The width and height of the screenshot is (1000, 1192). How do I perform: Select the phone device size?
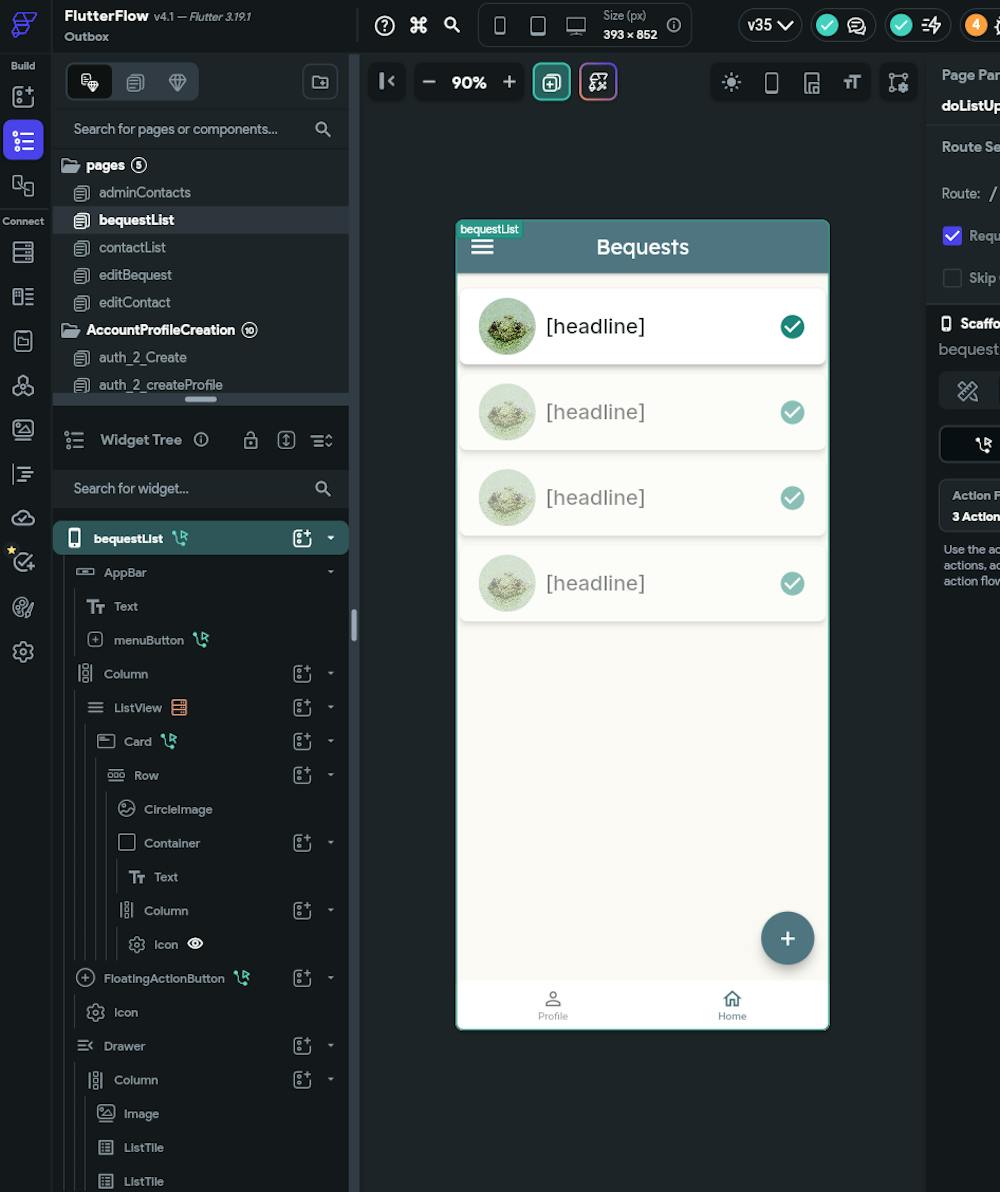(x=500, y=26)
